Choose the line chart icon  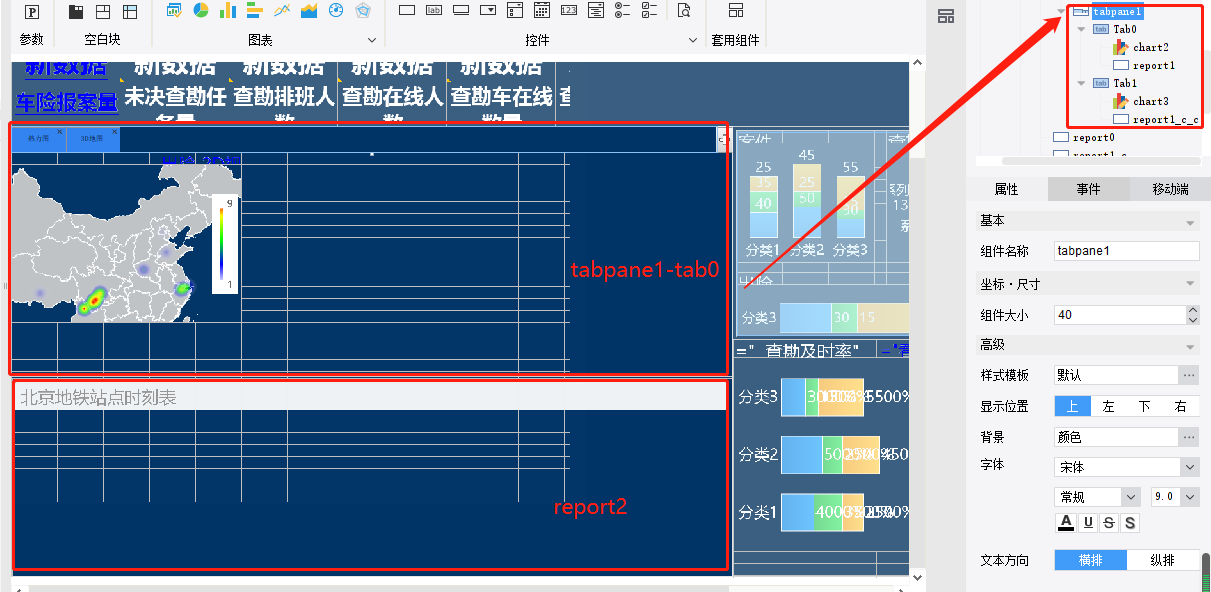coord(282,11)
